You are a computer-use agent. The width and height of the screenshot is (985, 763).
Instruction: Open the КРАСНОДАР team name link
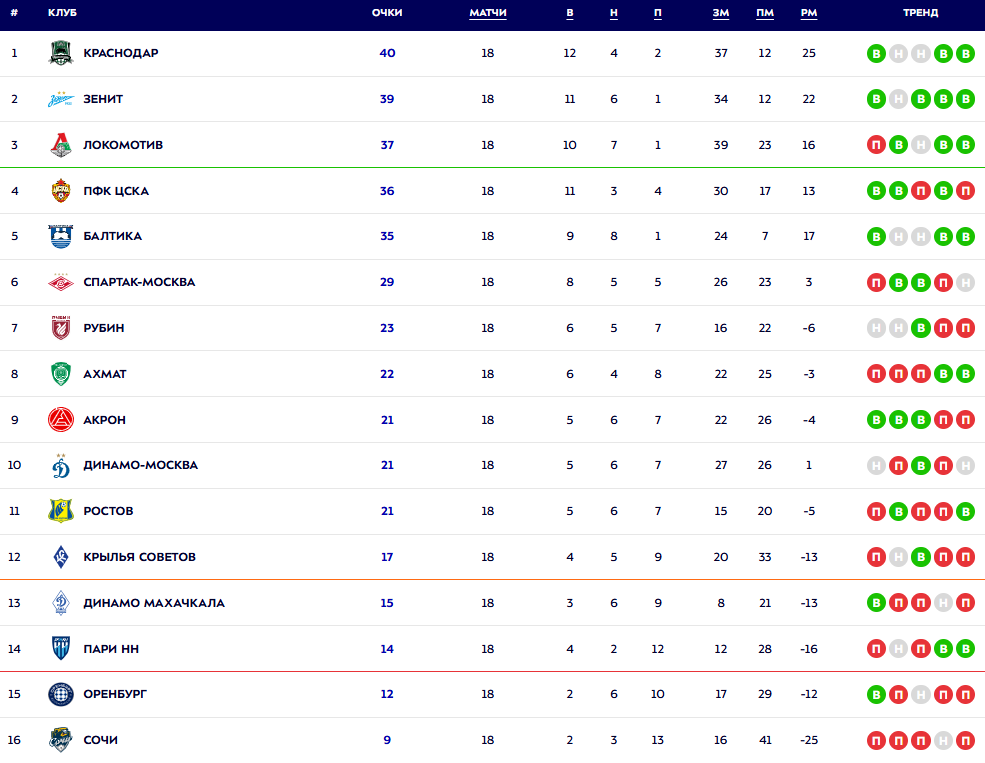pyautogui.click(x=121, y=53)
